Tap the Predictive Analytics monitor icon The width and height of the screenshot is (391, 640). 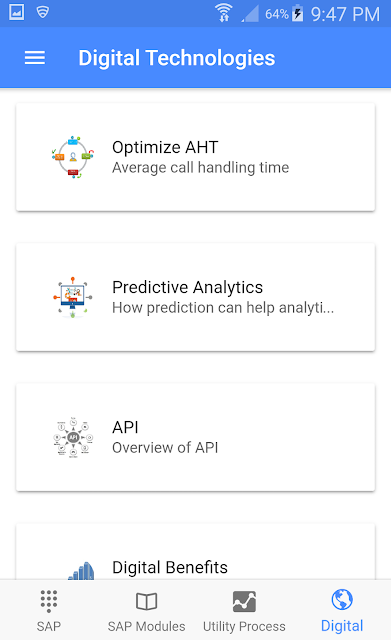73,297
